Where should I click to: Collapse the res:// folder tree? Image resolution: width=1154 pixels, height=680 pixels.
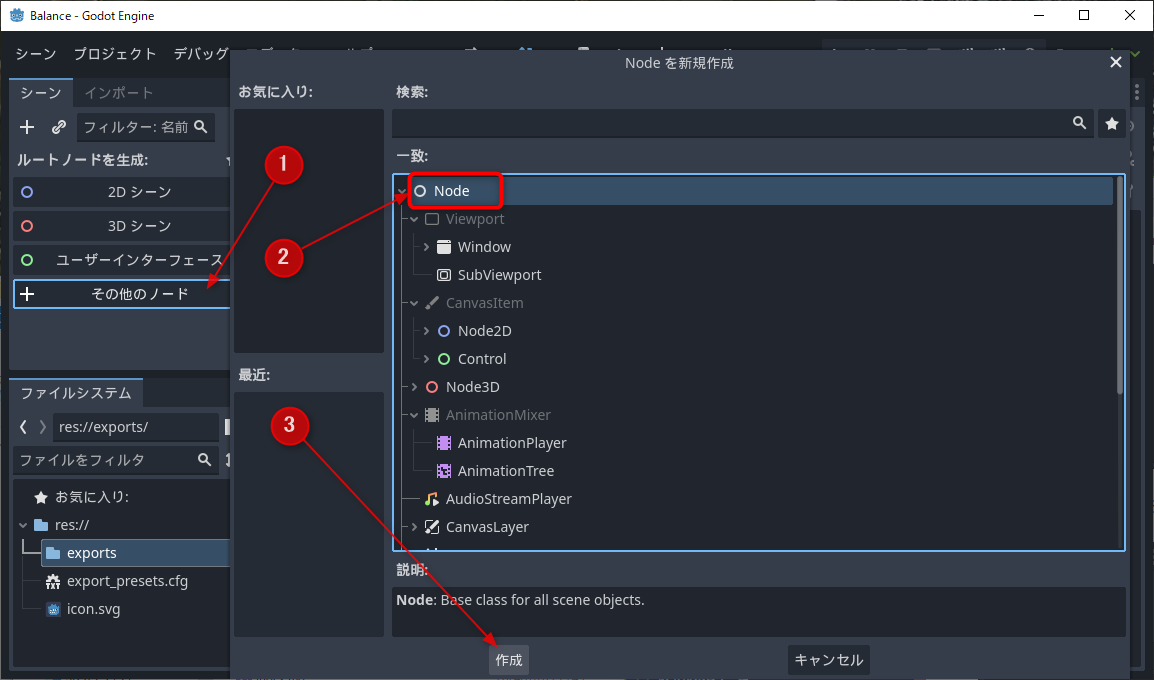[24, 525]
